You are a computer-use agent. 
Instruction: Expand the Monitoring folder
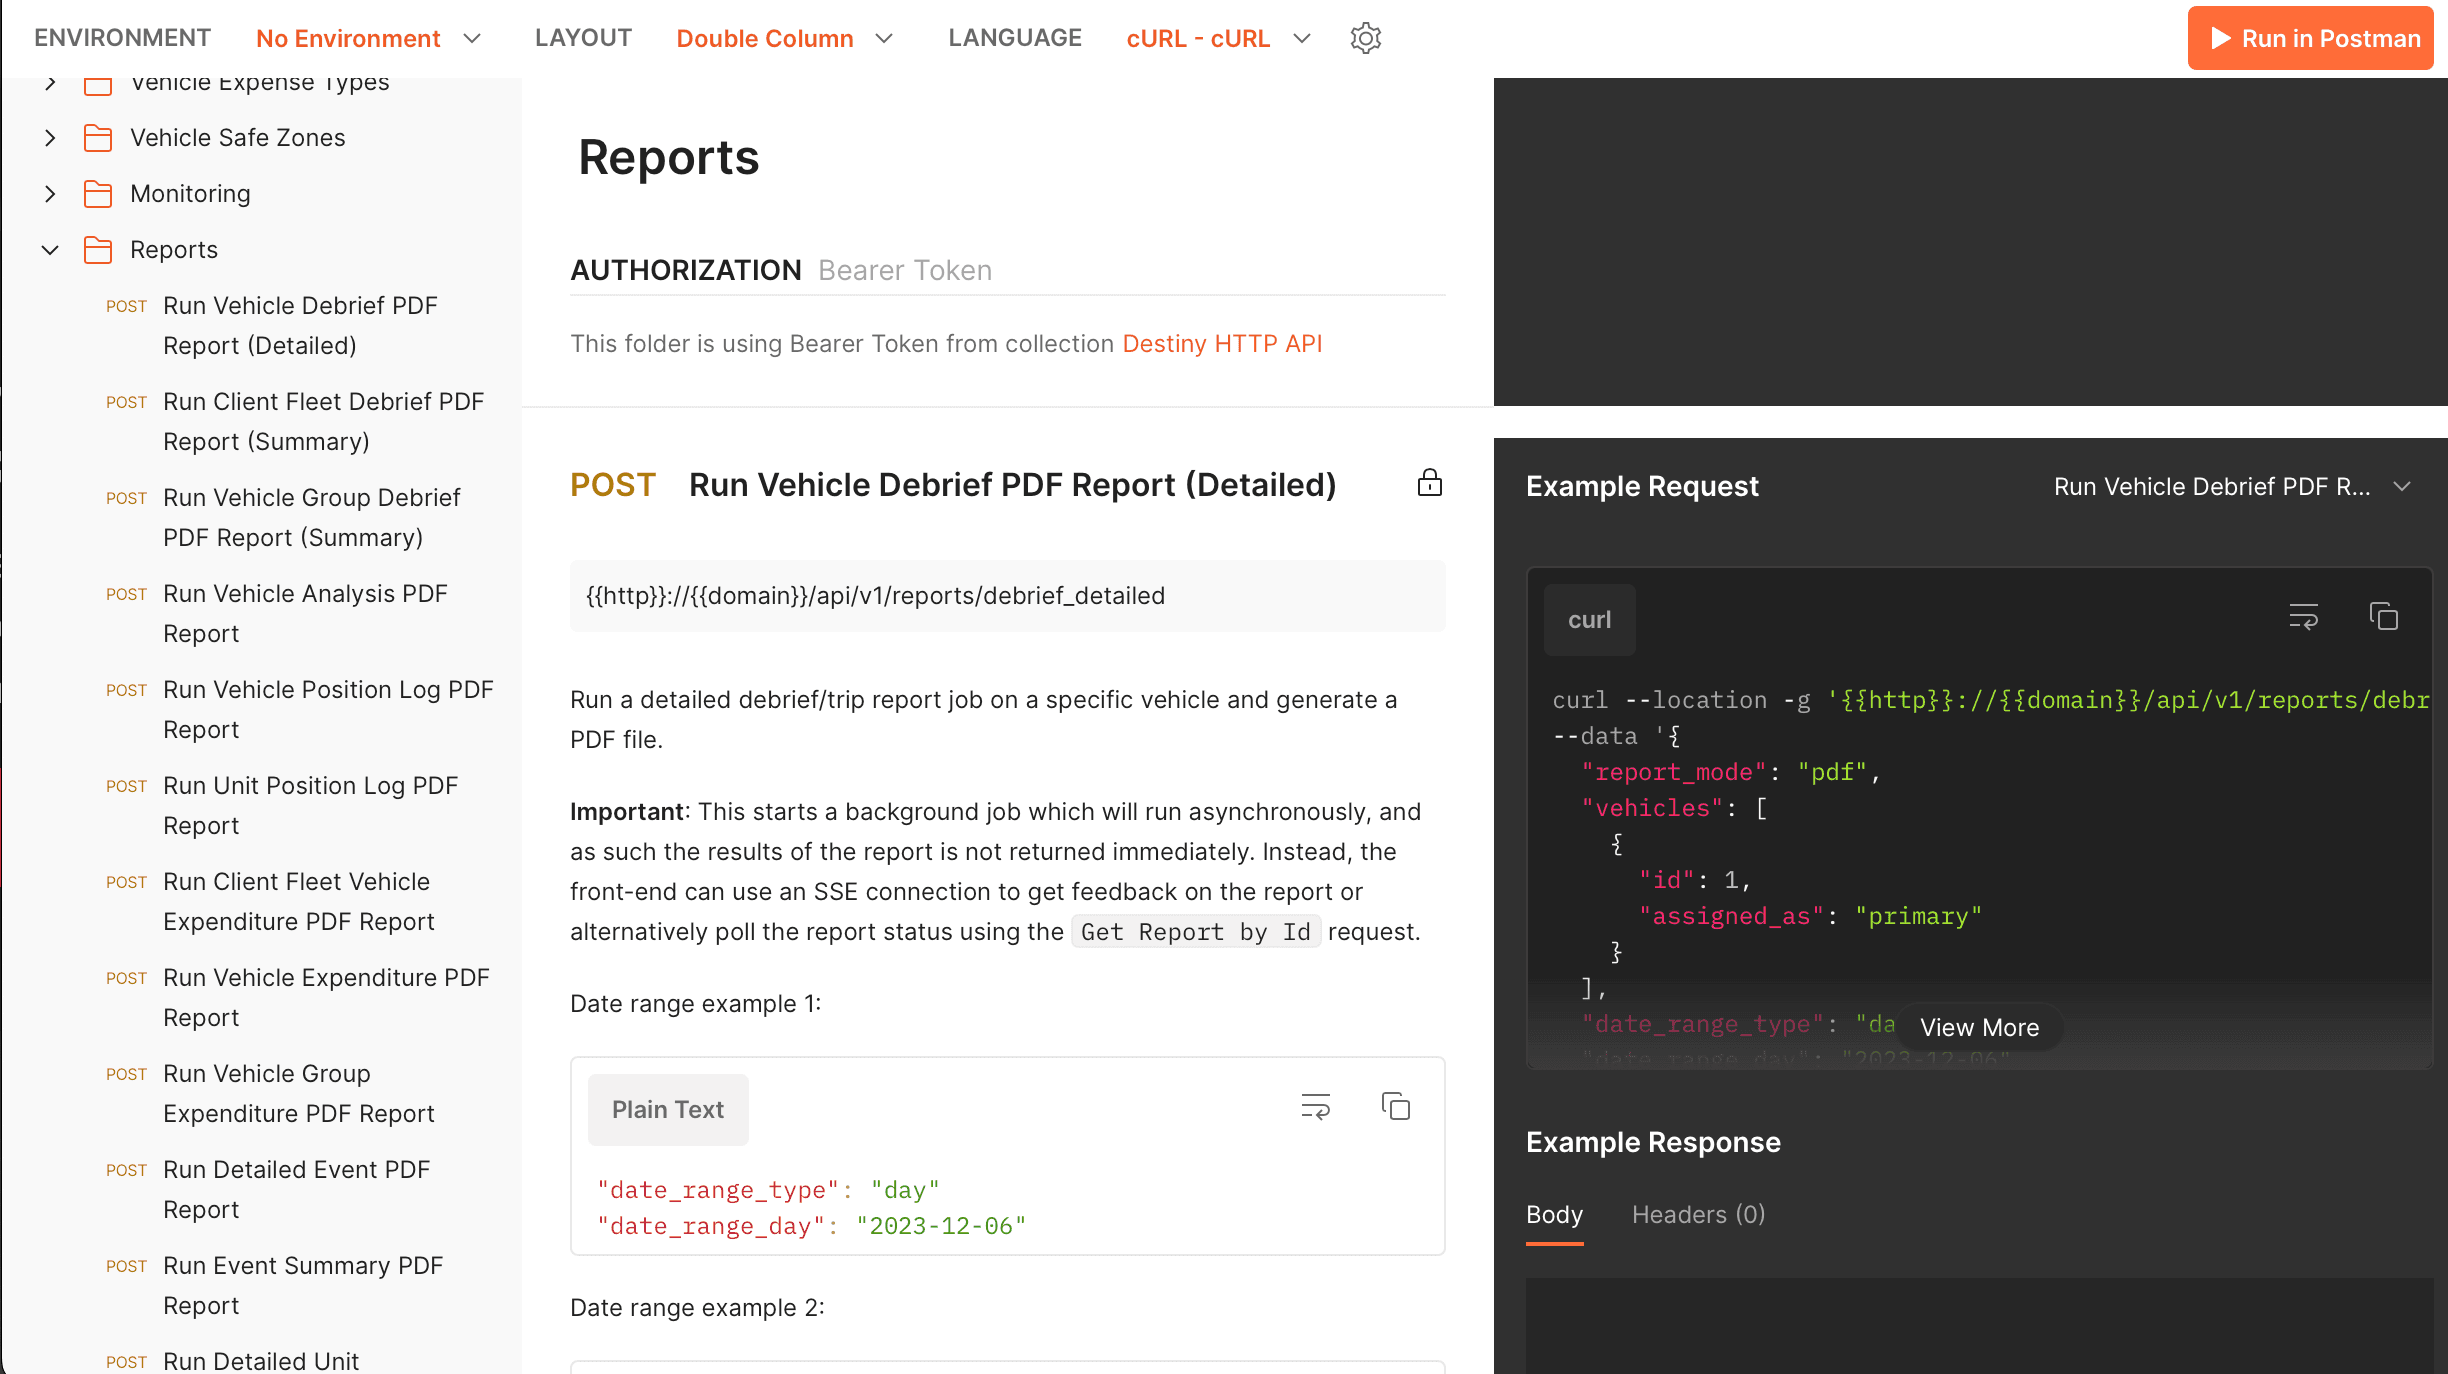tap(50, 194)
